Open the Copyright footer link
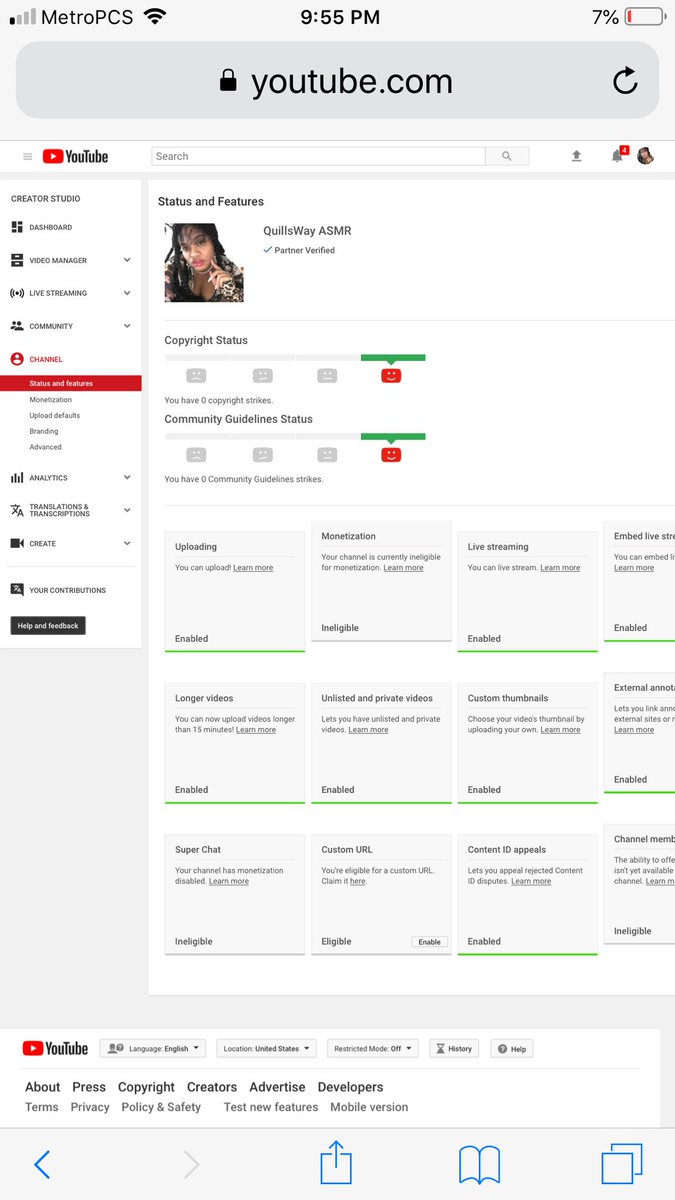The height and width of the screenshot is (1200, 675). [x=146, y=1087]
